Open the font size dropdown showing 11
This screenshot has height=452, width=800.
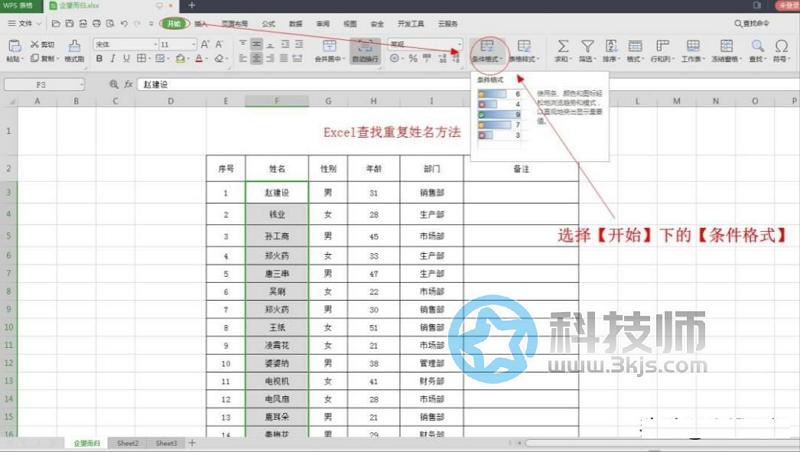(193, 44)
